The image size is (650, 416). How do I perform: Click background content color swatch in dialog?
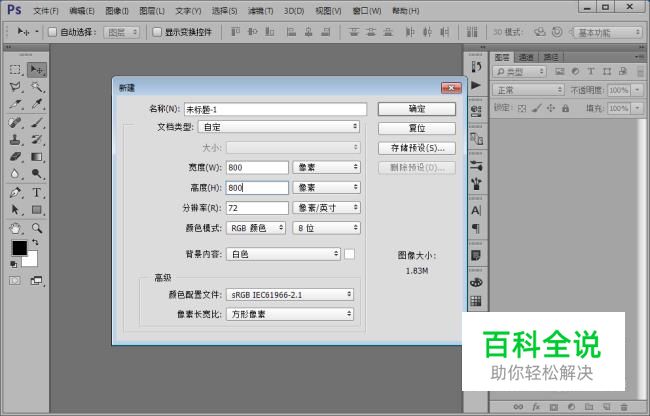(349, 254)
